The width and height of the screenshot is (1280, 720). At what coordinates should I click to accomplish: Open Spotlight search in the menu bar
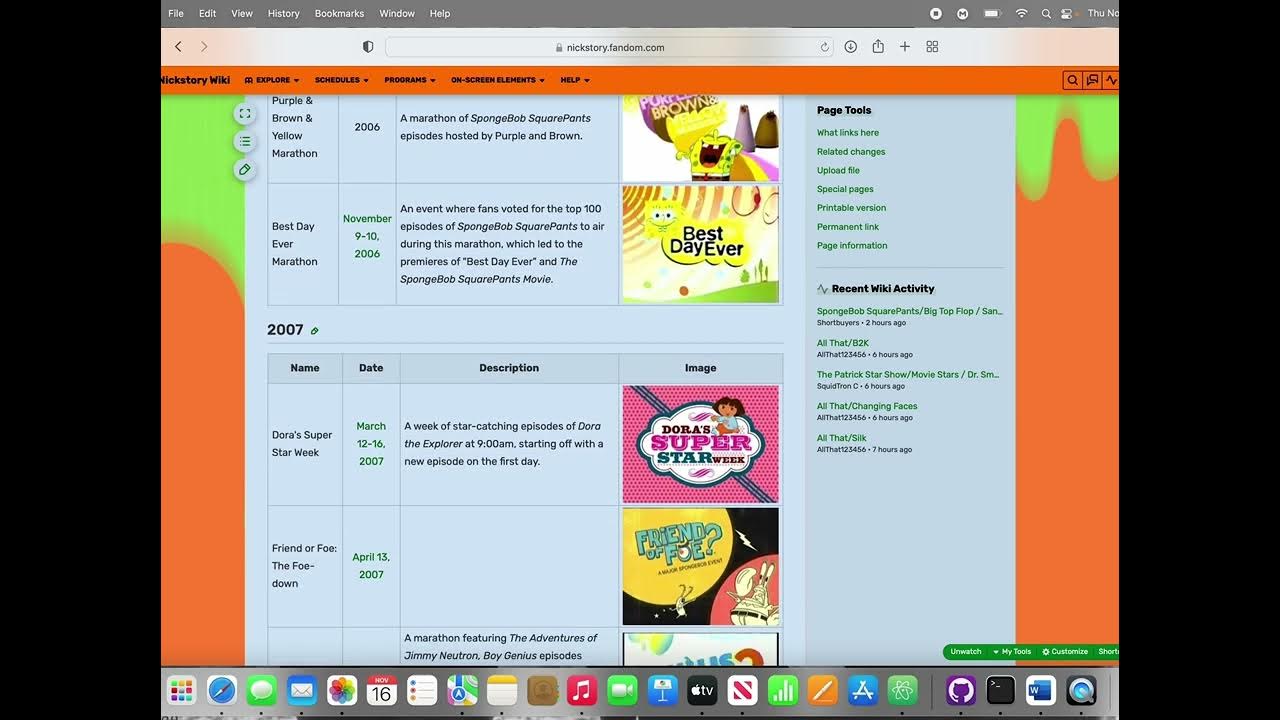tap(1046, 13)
